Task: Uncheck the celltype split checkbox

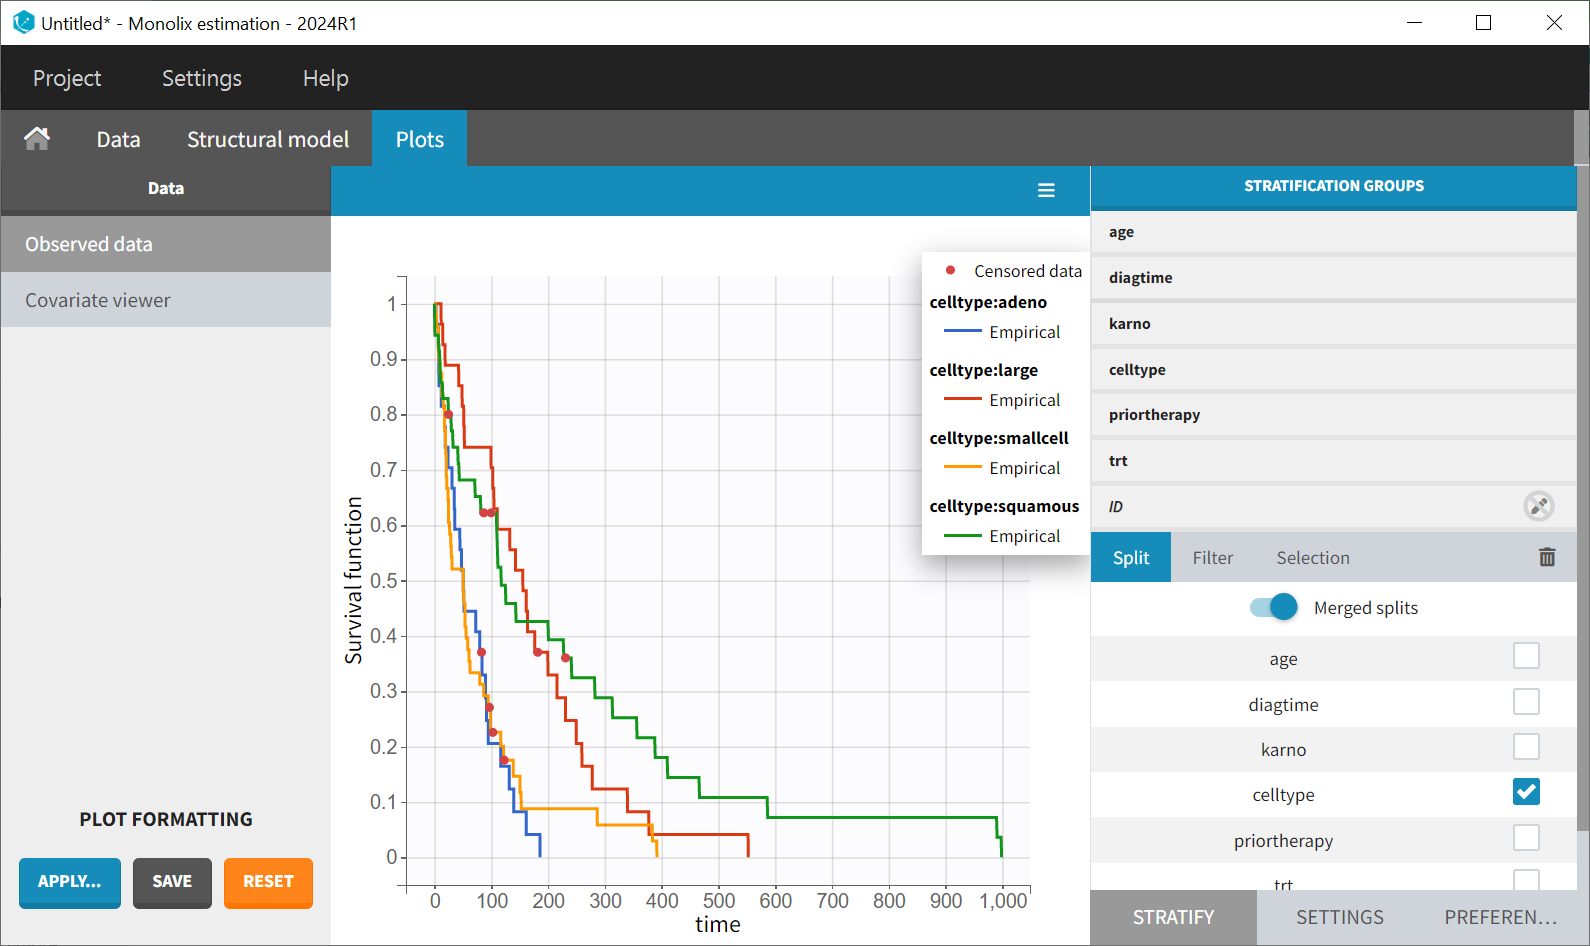Action: [x=1525, y=793]
